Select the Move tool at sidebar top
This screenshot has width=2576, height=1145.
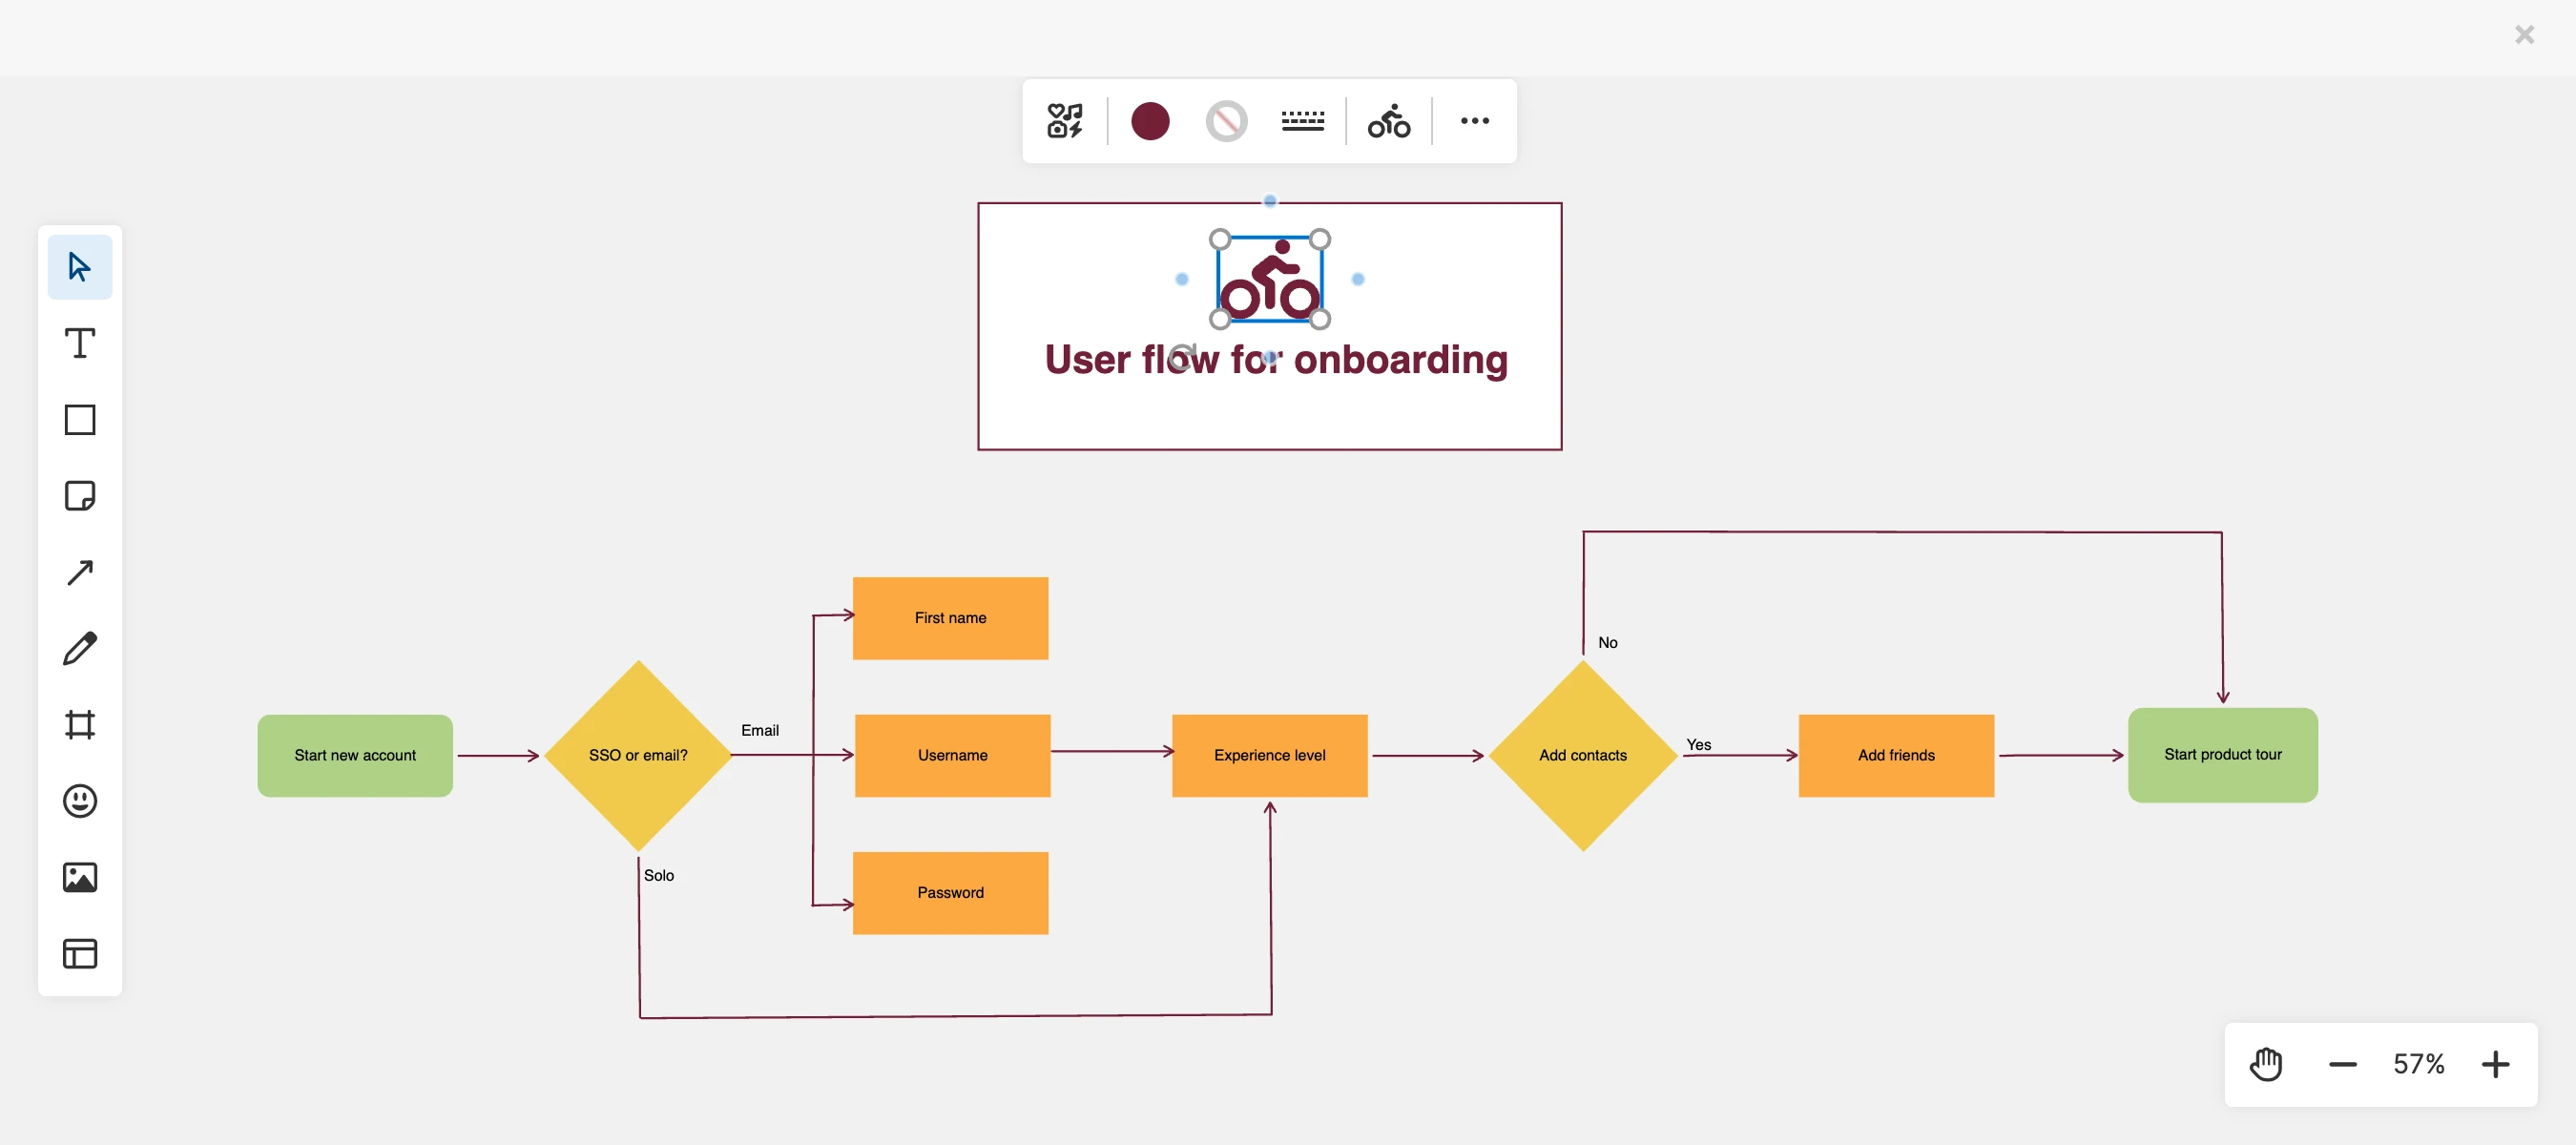[80, 266]
